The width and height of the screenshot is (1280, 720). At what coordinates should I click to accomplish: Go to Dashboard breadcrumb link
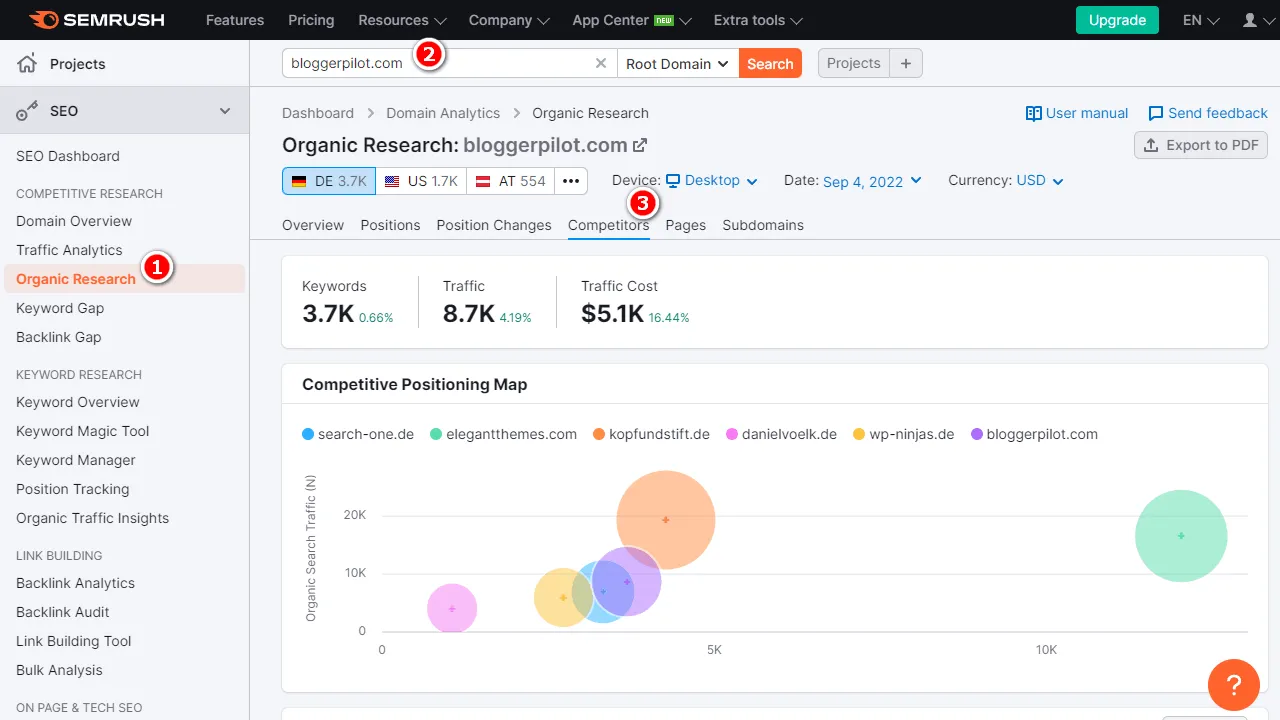point(318,113)
